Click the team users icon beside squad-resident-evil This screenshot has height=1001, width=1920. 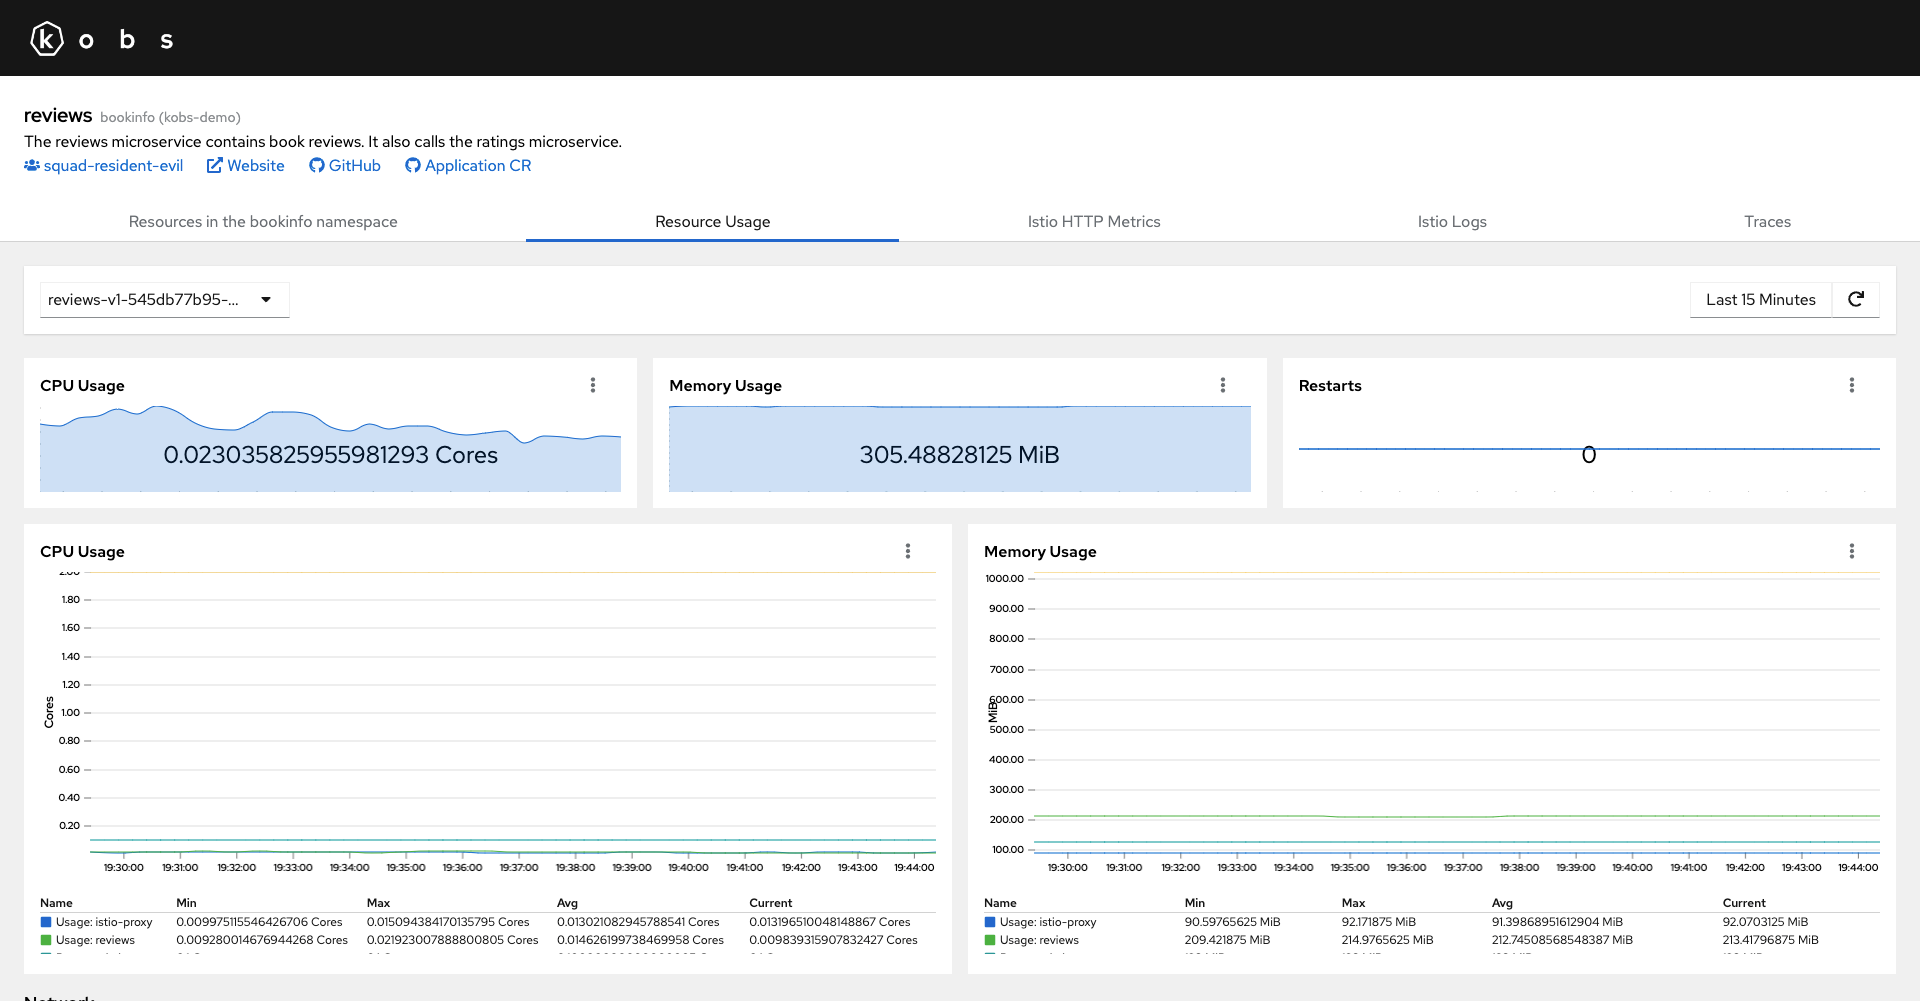tap(32, 166)
